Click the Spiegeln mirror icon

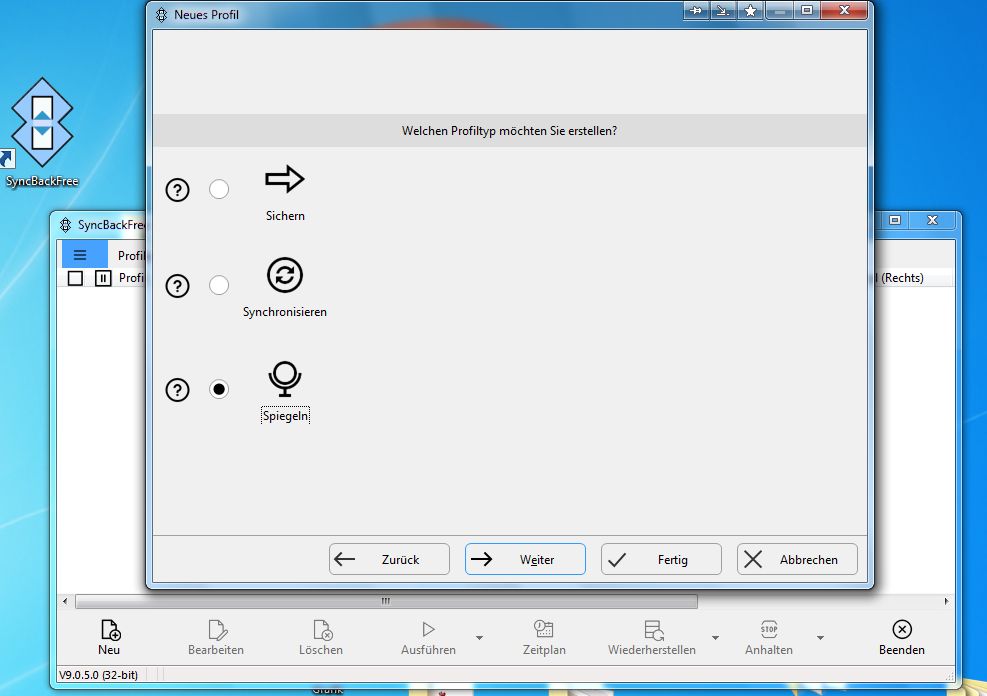(x=285, y=379)
